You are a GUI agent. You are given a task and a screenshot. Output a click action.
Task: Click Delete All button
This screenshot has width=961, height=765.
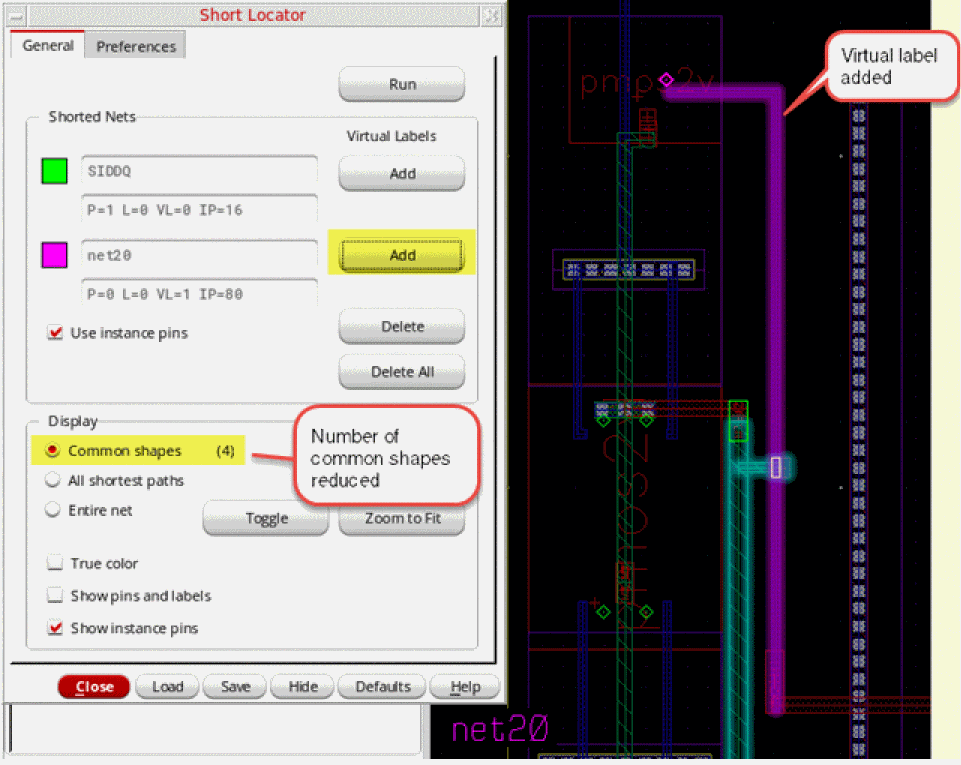point(402,371)
